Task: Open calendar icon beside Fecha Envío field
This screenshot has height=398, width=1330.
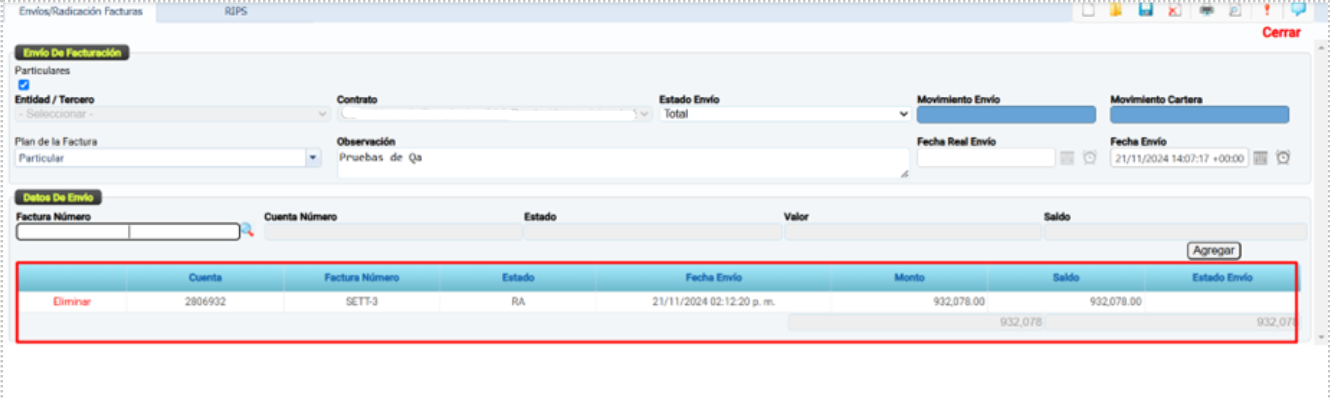Action: [1260, 158]
